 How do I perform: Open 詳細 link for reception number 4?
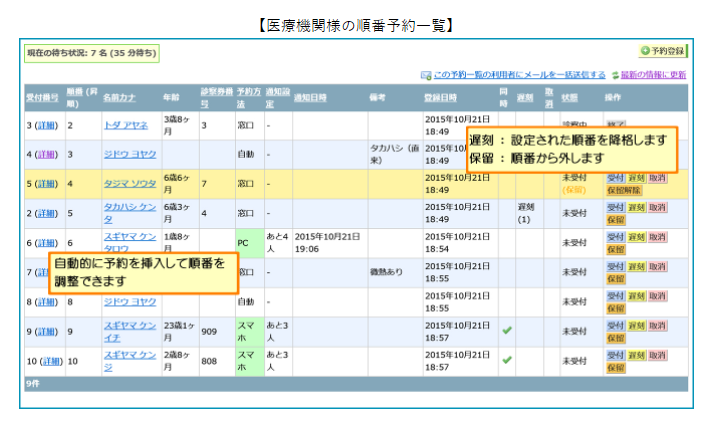46,154
